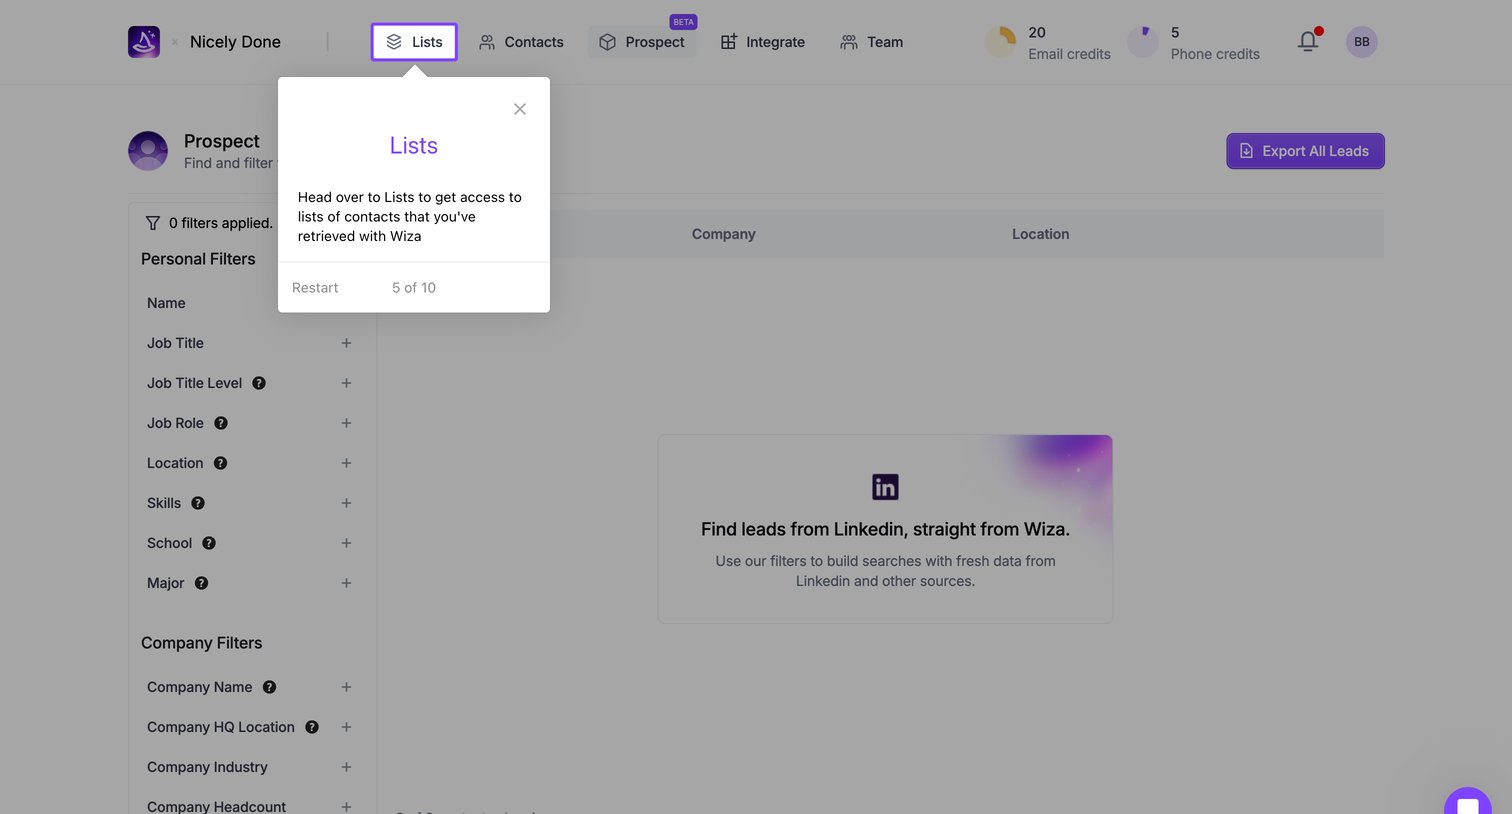
Task: Expand Job Title Level using its plus
Action: (x=346, y=383)
